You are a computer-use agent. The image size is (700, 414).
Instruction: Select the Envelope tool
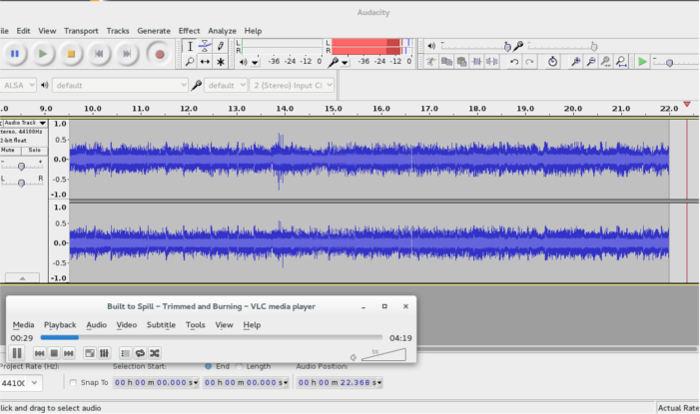pos(205,46)
